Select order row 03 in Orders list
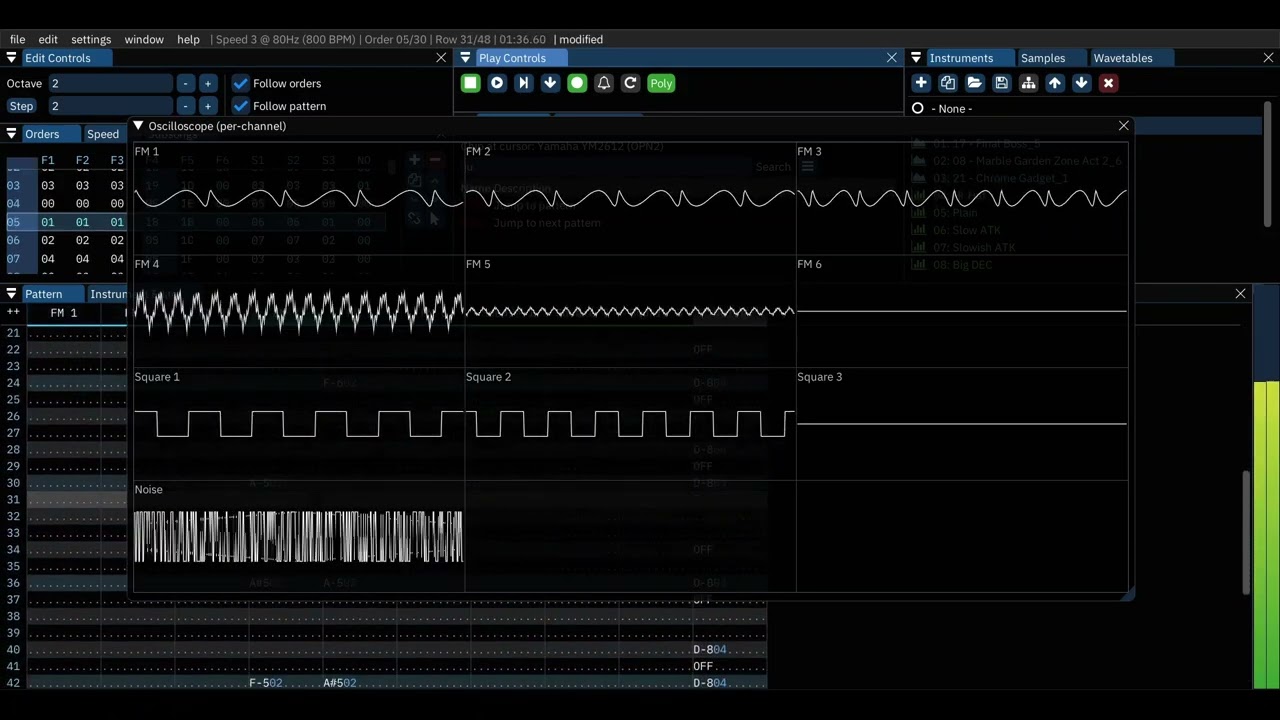 pos(13,185)
